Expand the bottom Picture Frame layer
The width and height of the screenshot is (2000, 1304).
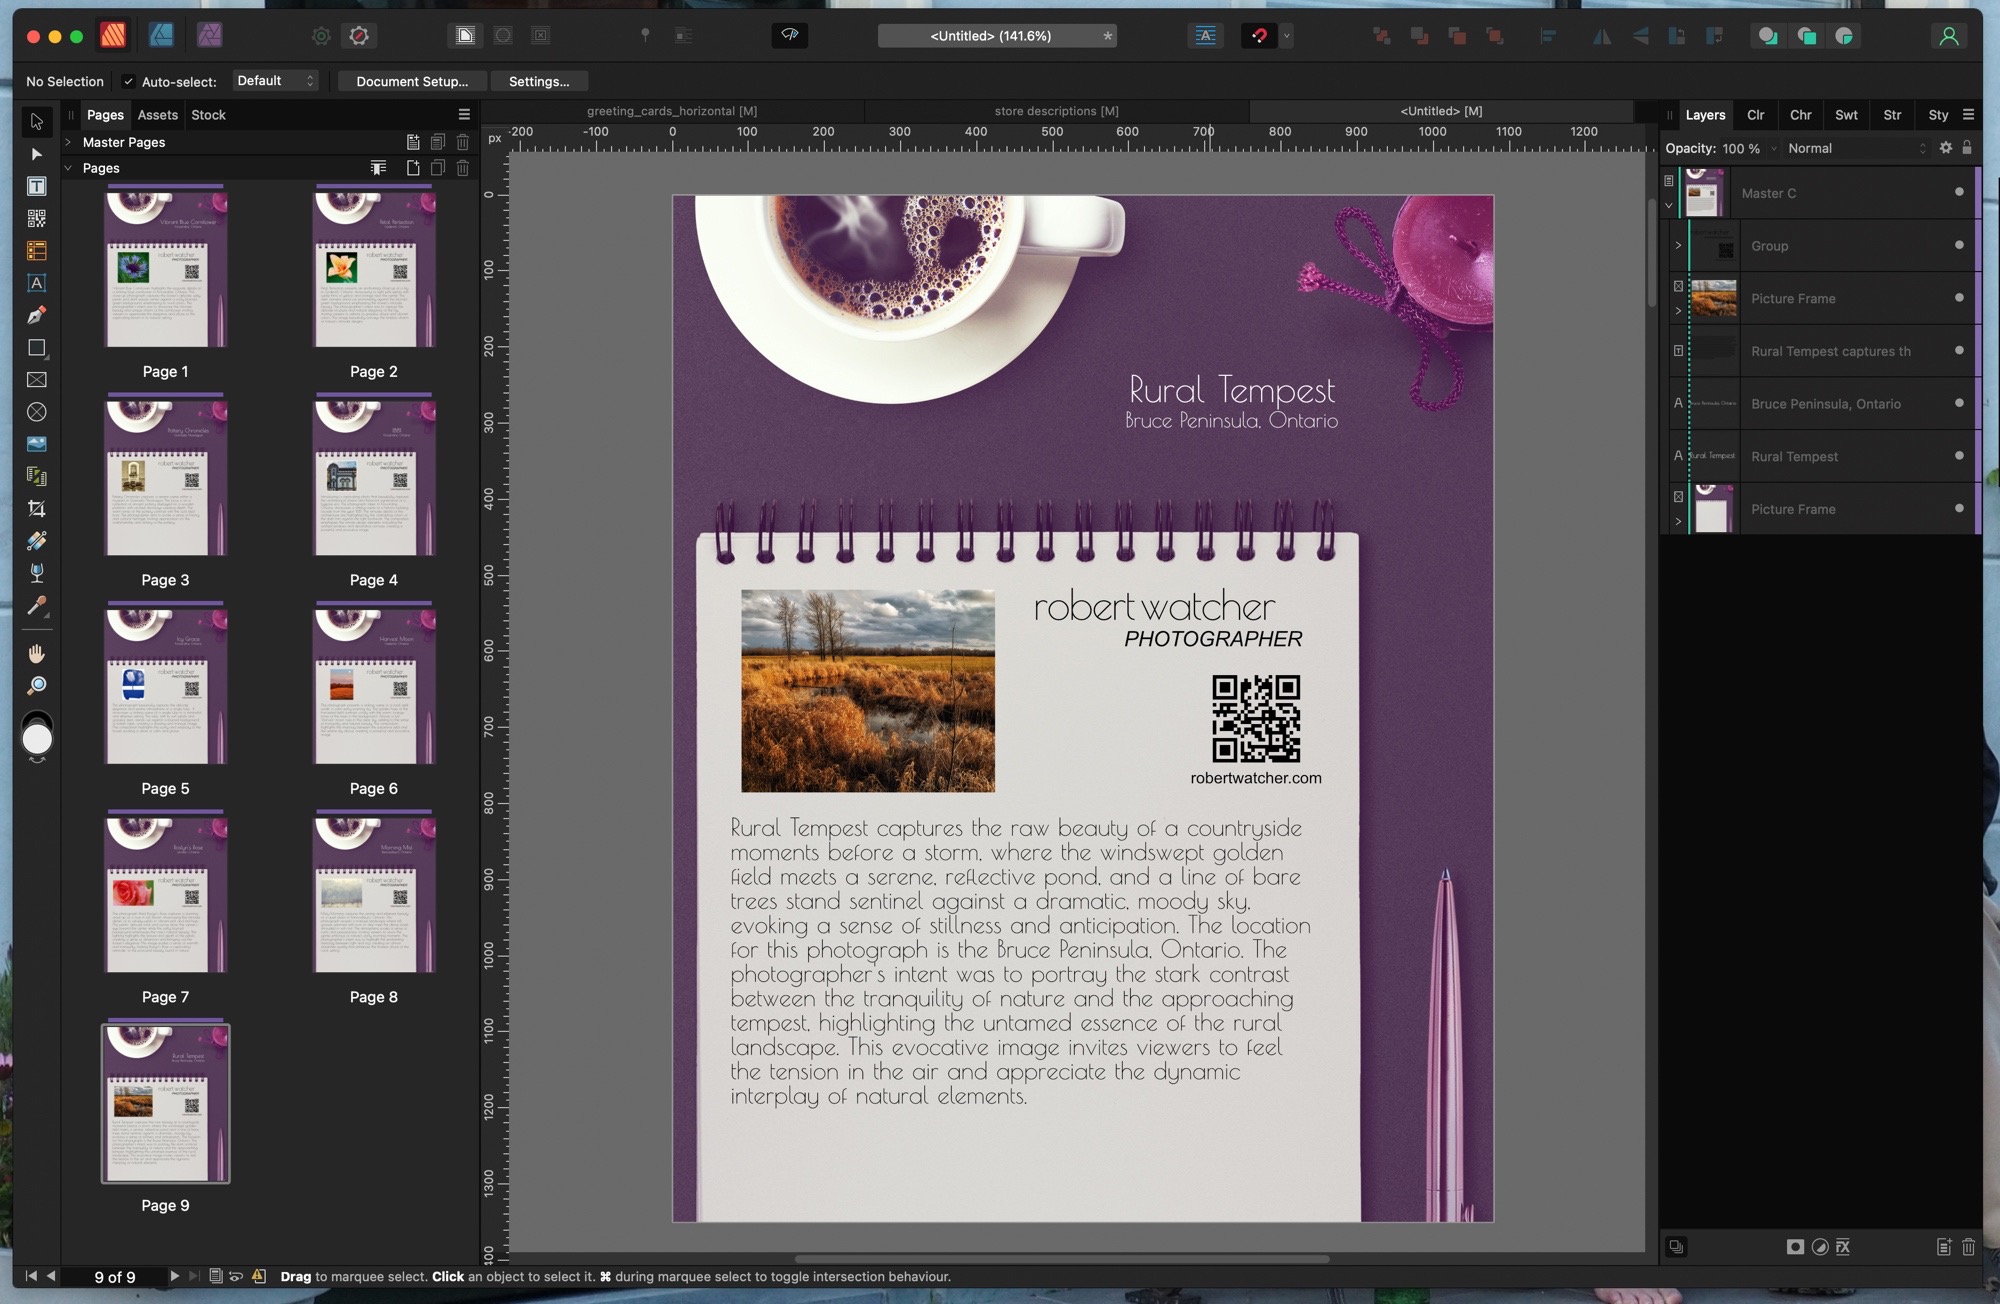[x=1678, y=522]
